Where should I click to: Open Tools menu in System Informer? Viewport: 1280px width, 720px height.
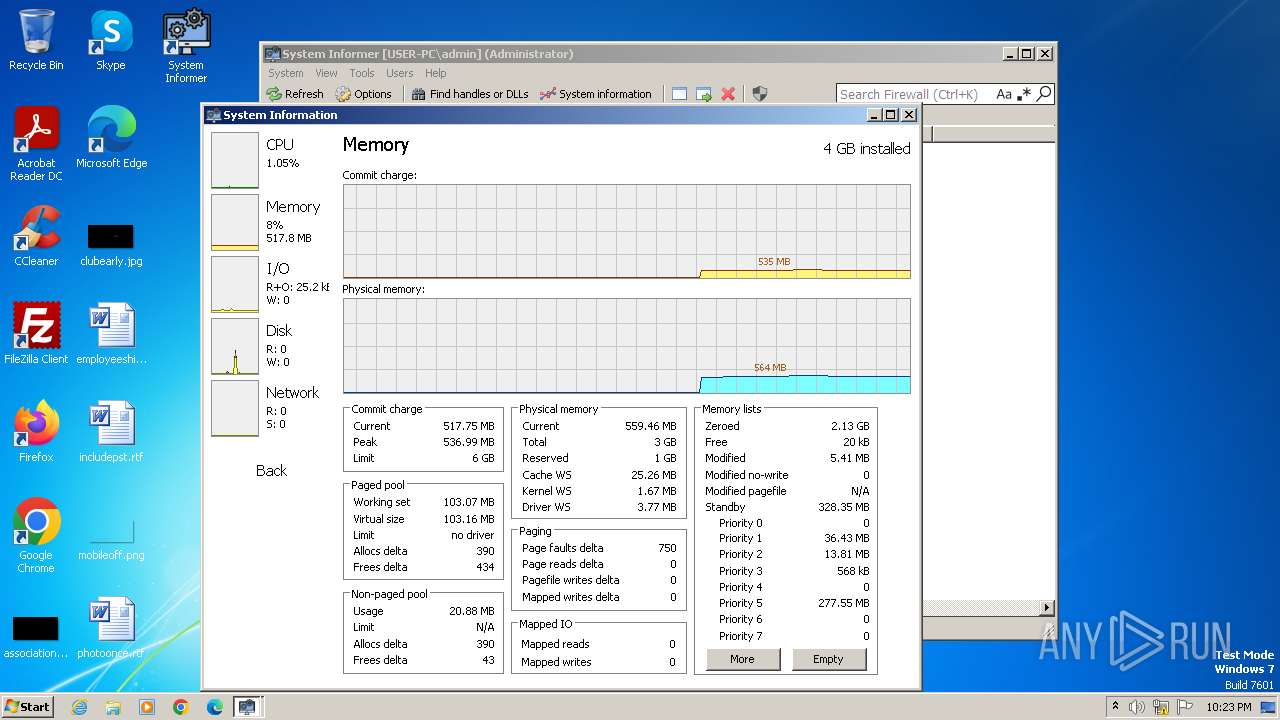pos(362,73)
